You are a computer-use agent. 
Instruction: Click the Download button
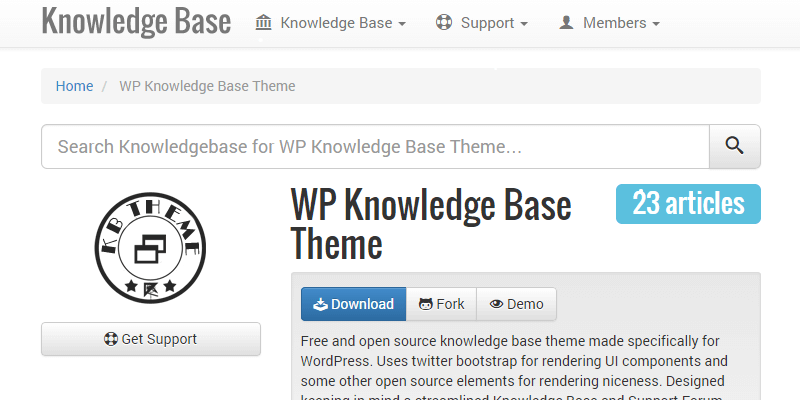[x=354, y=304]
